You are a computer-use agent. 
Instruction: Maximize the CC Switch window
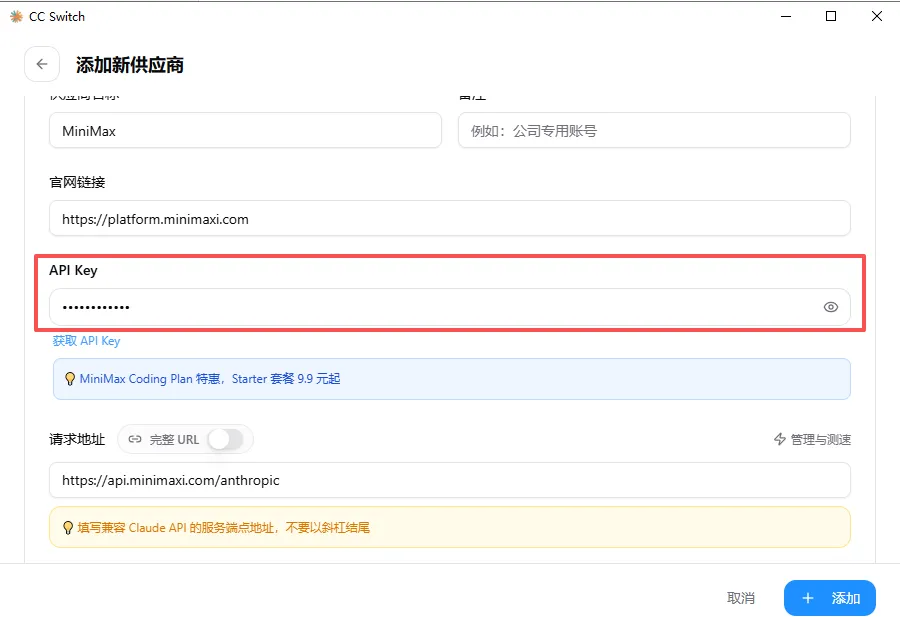pyautogui.click(x=831, y=17)
